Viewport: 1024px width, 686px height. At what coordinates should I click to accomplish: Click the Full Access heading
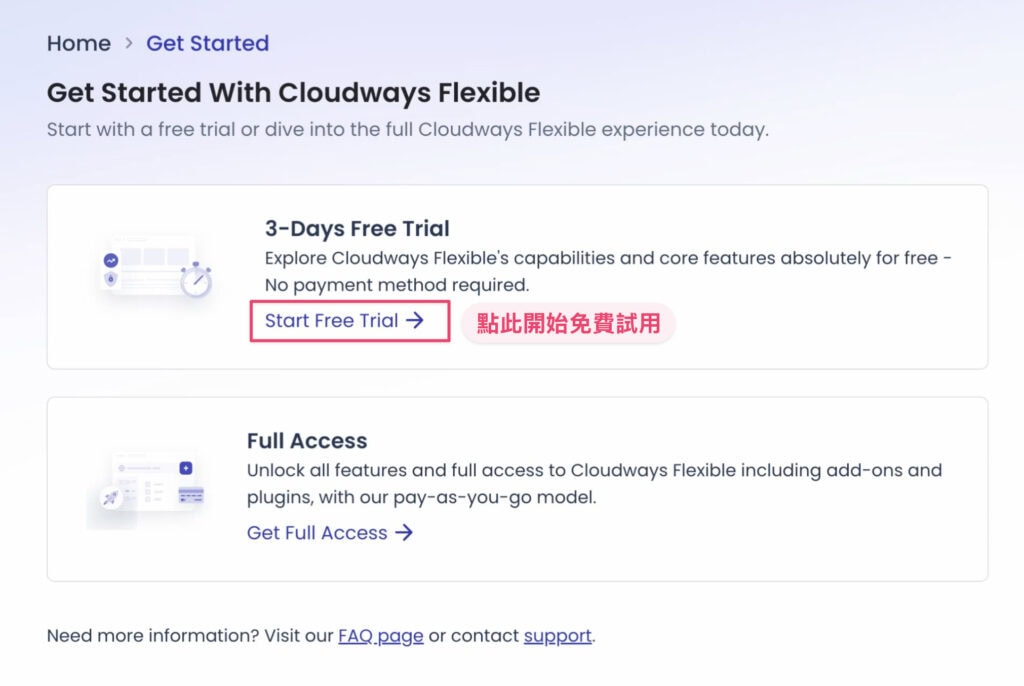pyautogui.click(x=307, y=441)
